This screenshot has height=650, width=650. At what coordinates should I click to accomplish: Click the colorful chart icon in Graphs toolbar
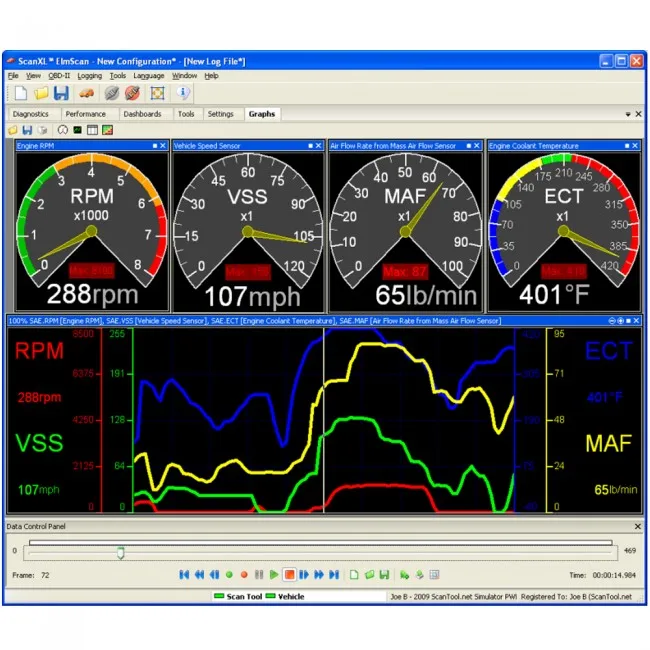tap(107, 130)
